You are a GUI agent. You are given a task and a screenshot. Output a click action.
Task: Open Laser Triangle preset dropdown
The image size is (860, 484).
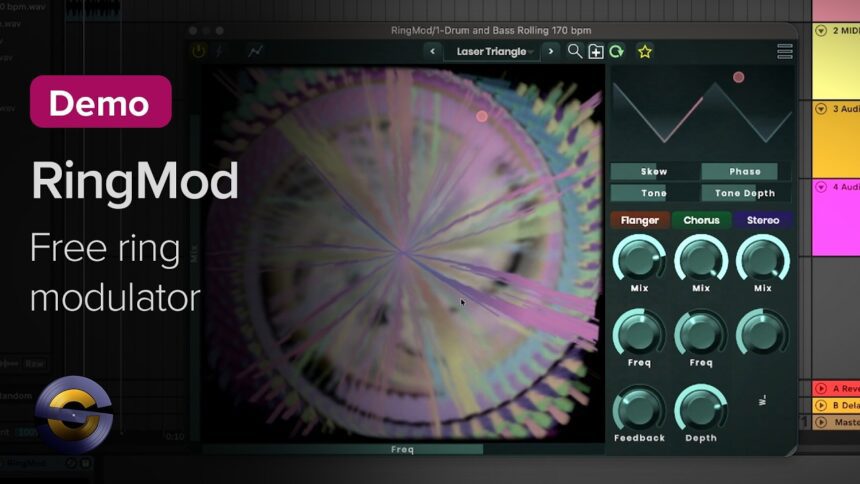[x=492, y=52]
